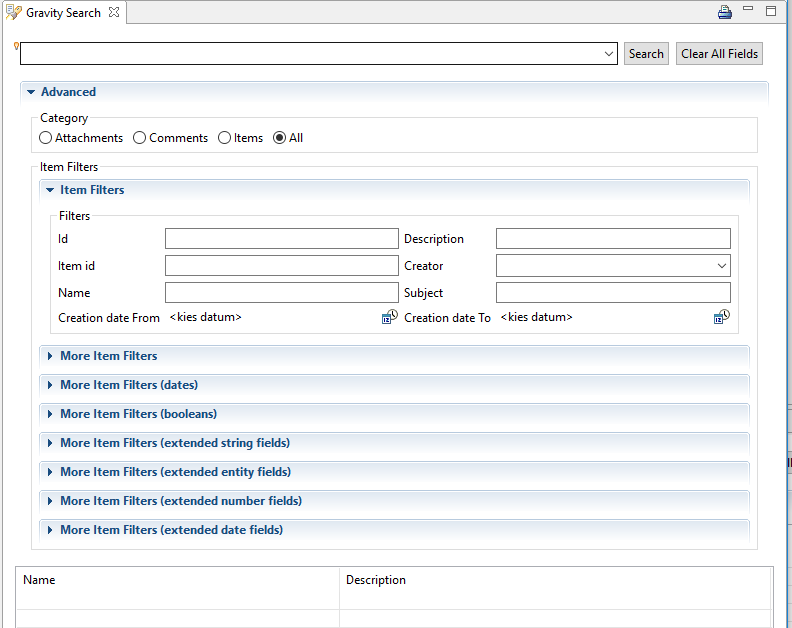This screenshot has width=792, height=628.
Task: Open the search query history dropdown
Action: point(609,54)
